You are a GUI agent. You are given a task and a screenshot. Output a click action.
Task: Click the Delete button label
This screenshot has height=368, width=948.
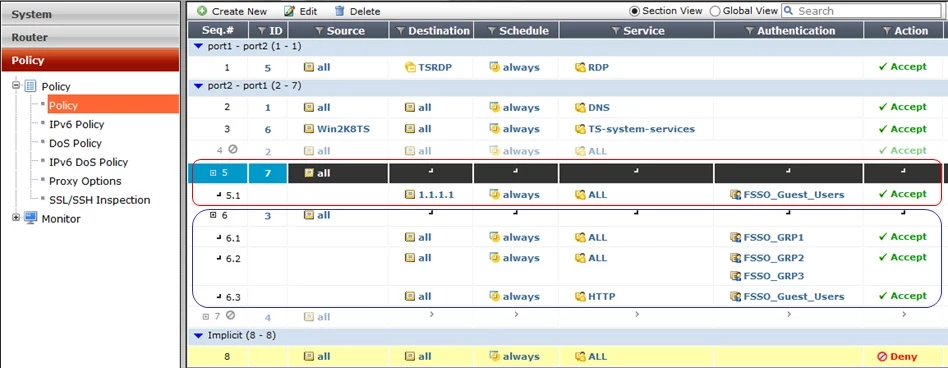pos(365,11)
